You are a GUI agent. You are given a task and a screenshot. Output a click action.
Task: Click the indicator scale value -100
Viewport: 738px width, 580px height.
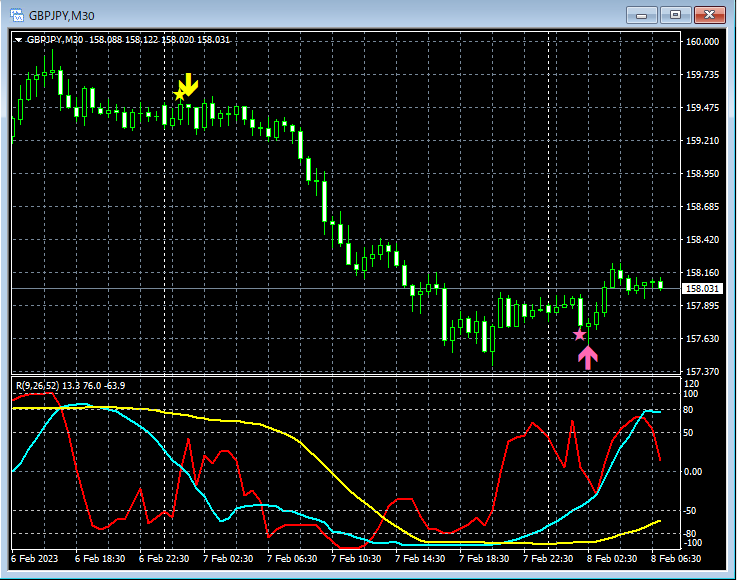click(x=691, y=543)
